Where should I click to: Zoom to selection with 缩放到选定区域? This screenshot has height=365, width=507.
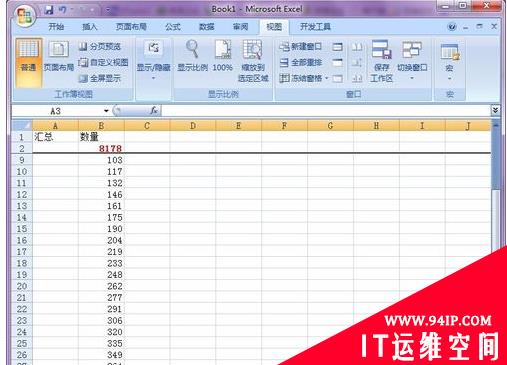[253, 61]
